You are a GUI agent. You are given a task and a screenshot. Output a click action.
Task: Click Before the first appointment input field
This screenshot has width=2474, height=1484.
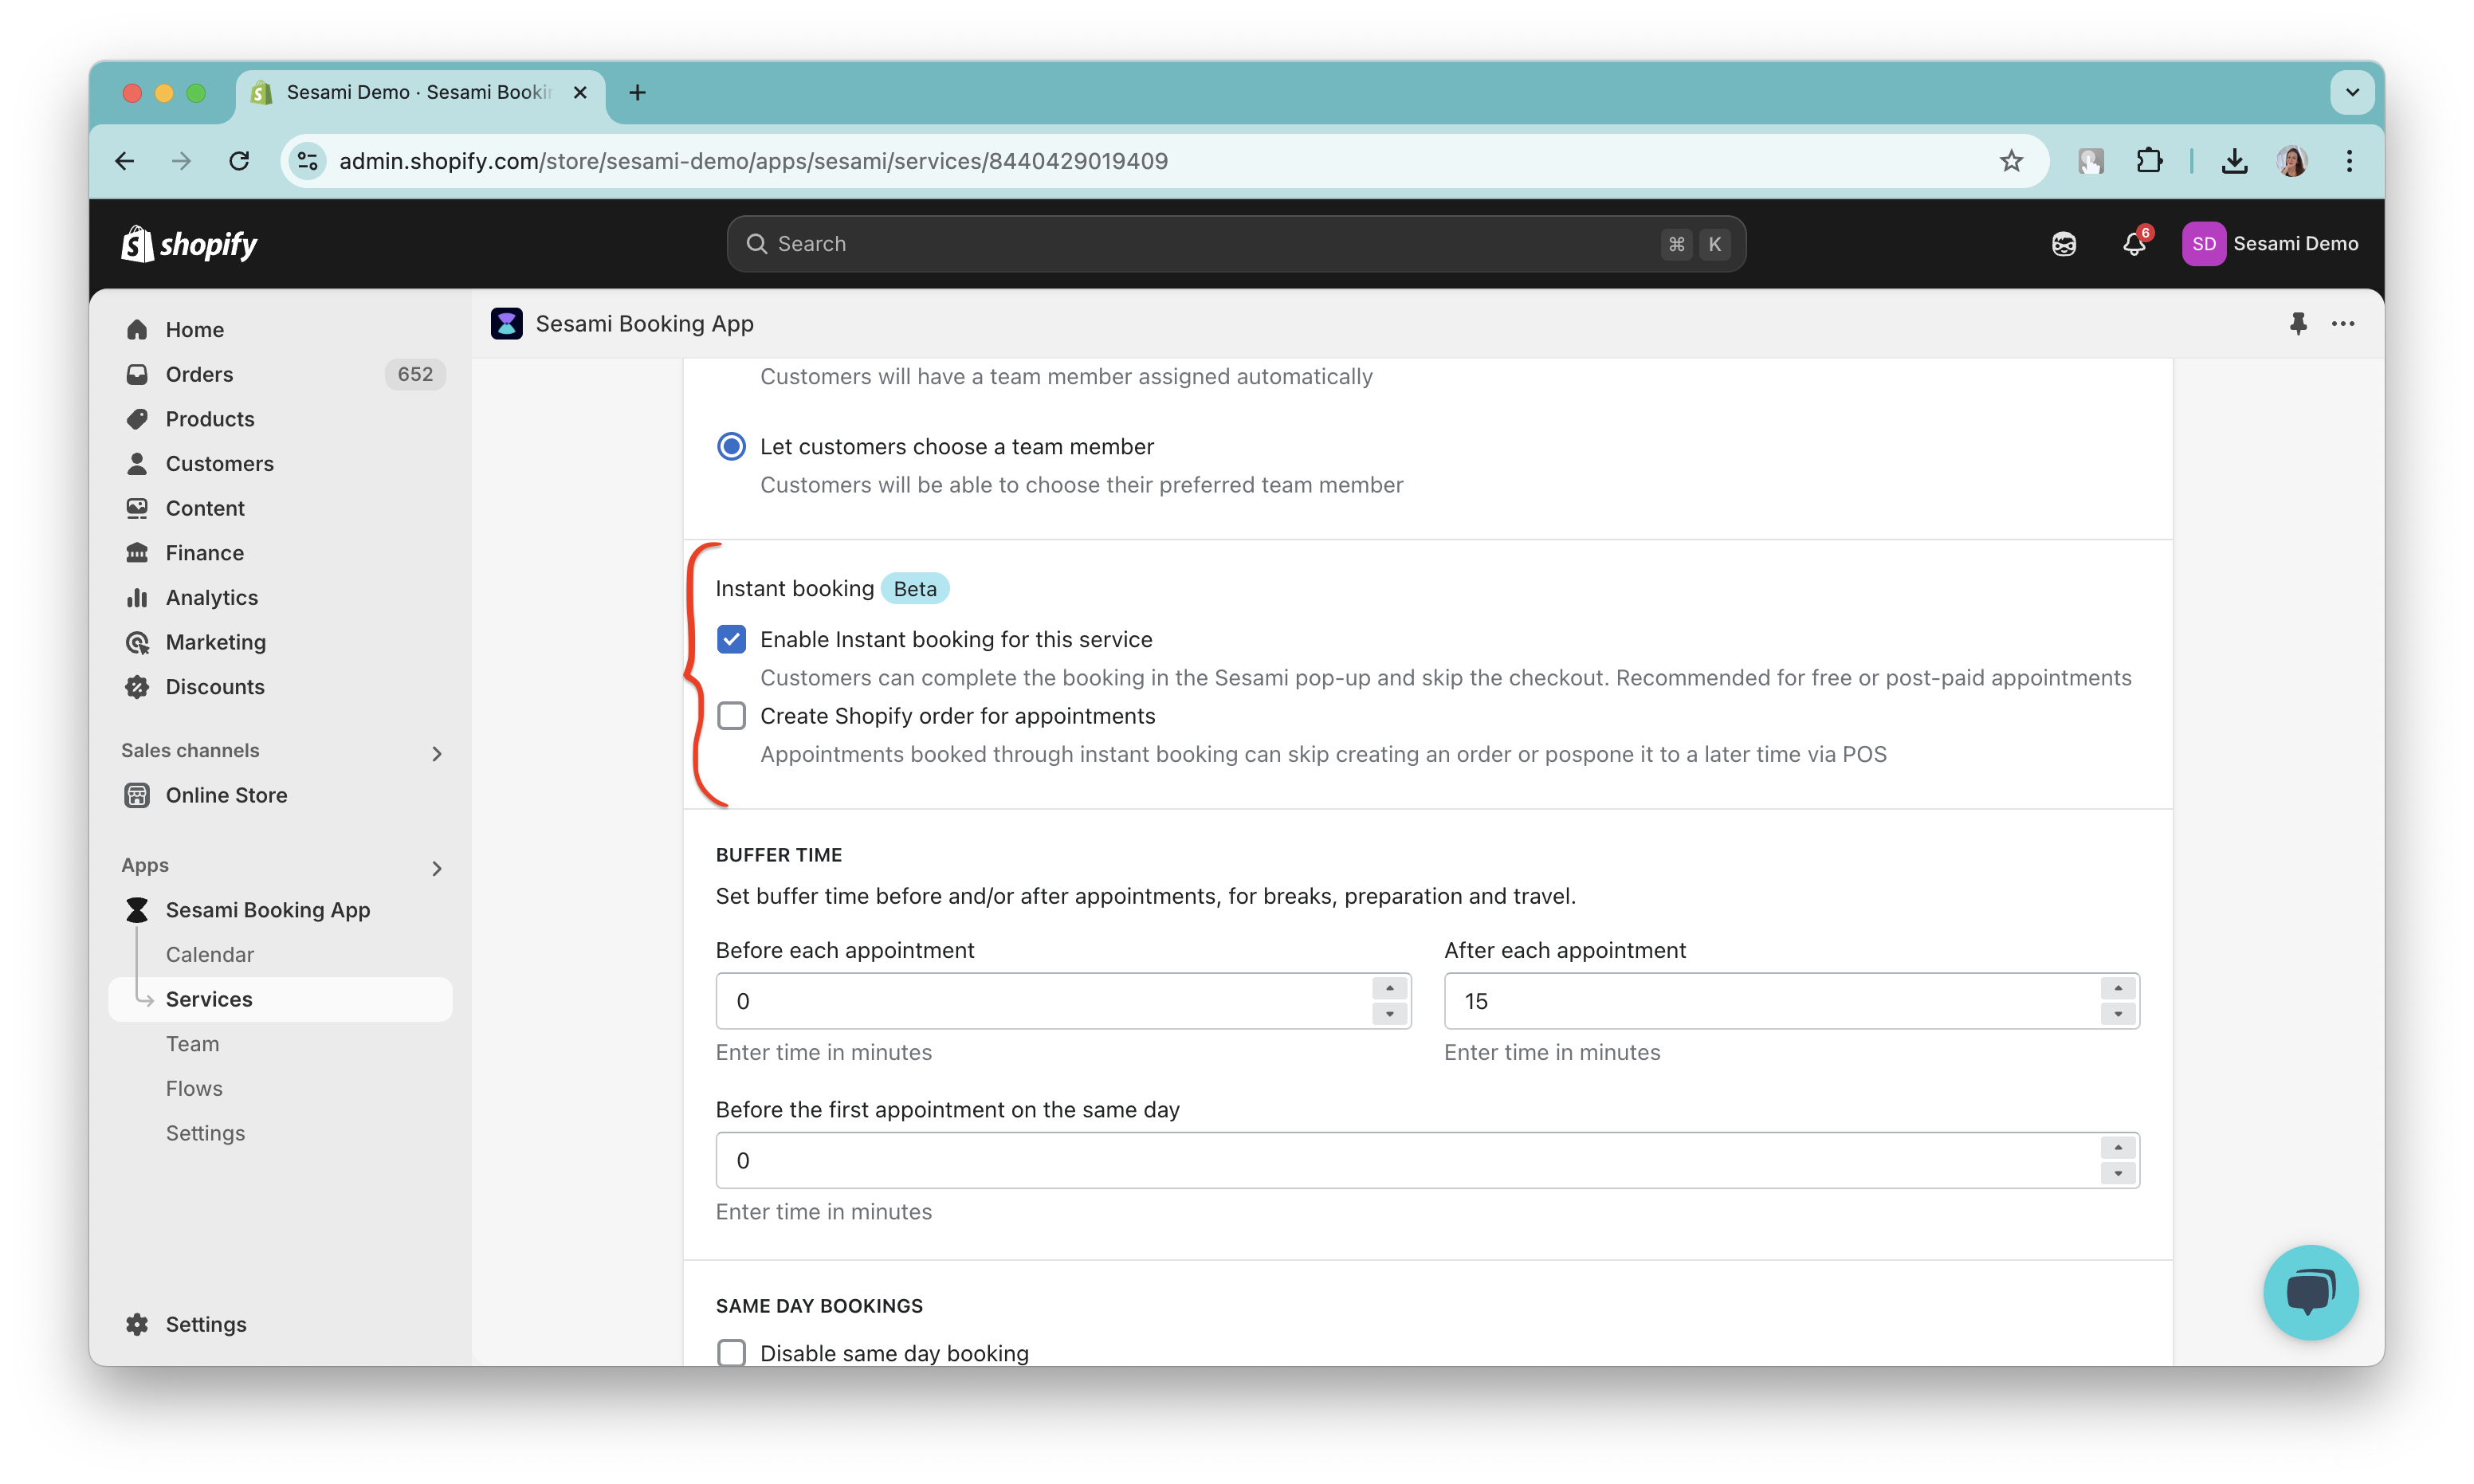[1427, 1160]
